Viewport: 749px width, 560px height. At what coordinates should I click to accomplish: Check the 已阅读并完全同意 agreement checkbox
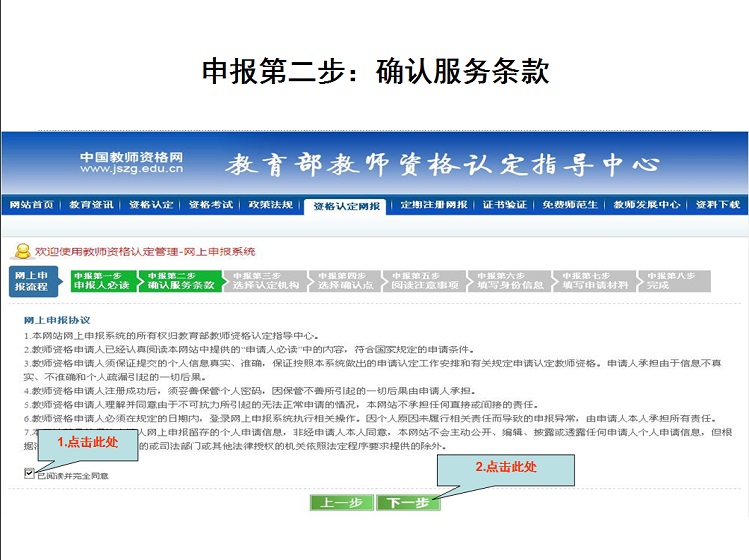29,474
